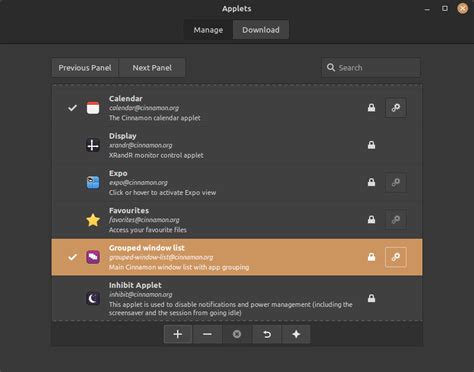The height and width of the screenshot is (372, 474).
Task: Click the inhibit@cinnamon.org identifier
Action: click(141, 295)
